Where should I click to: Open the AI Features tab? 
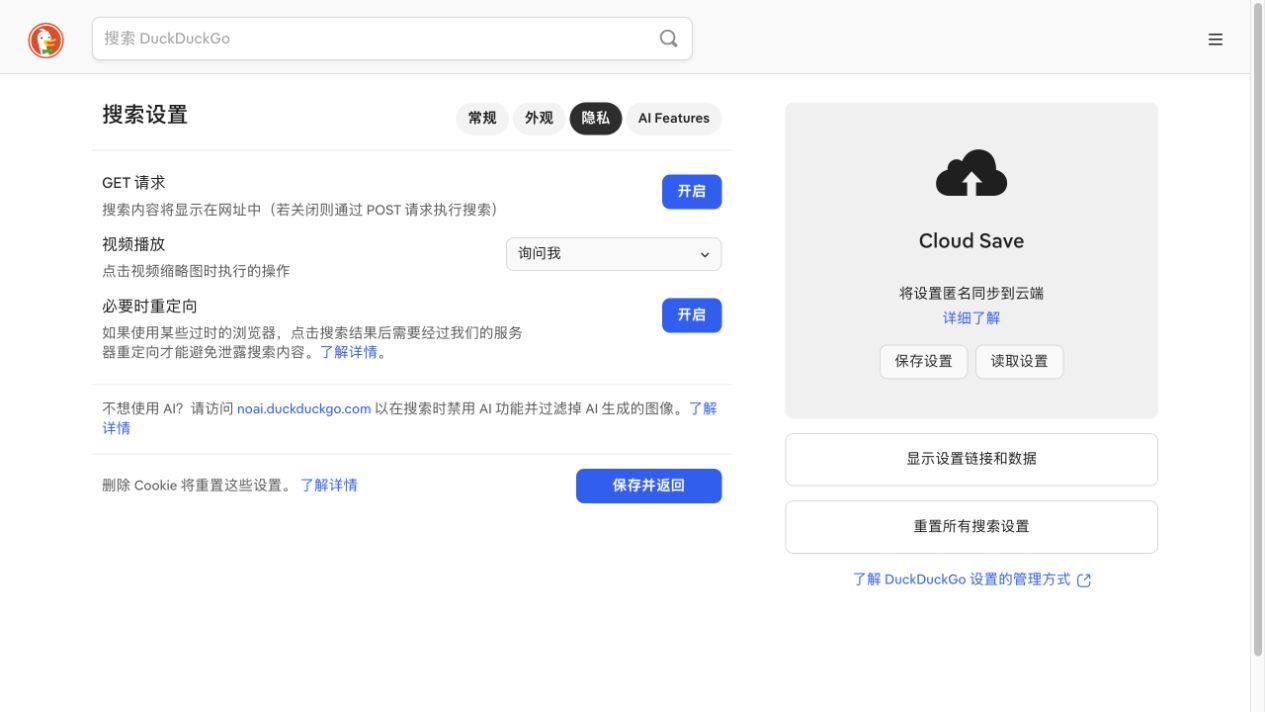pos(674,118)
